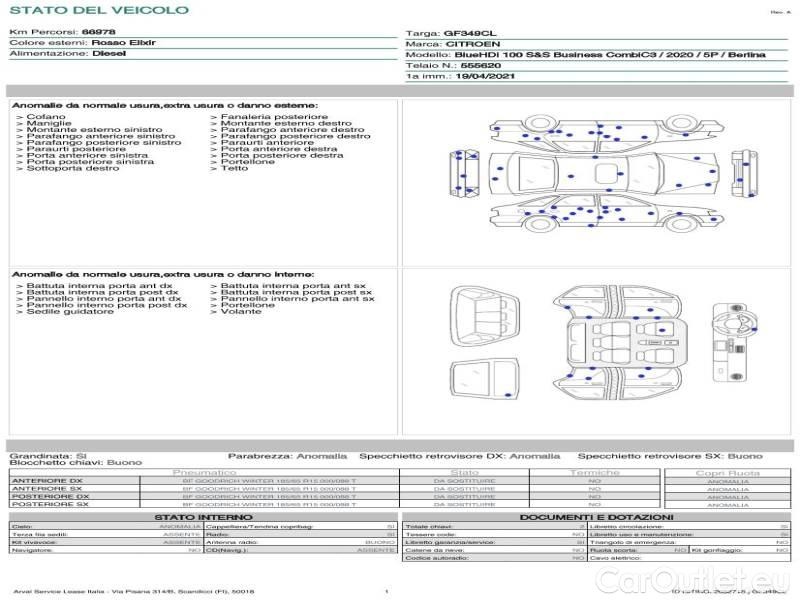Click the 'Copri Ruota' column header
Viewport: 800px width, 600px height.
click(727, 473)
